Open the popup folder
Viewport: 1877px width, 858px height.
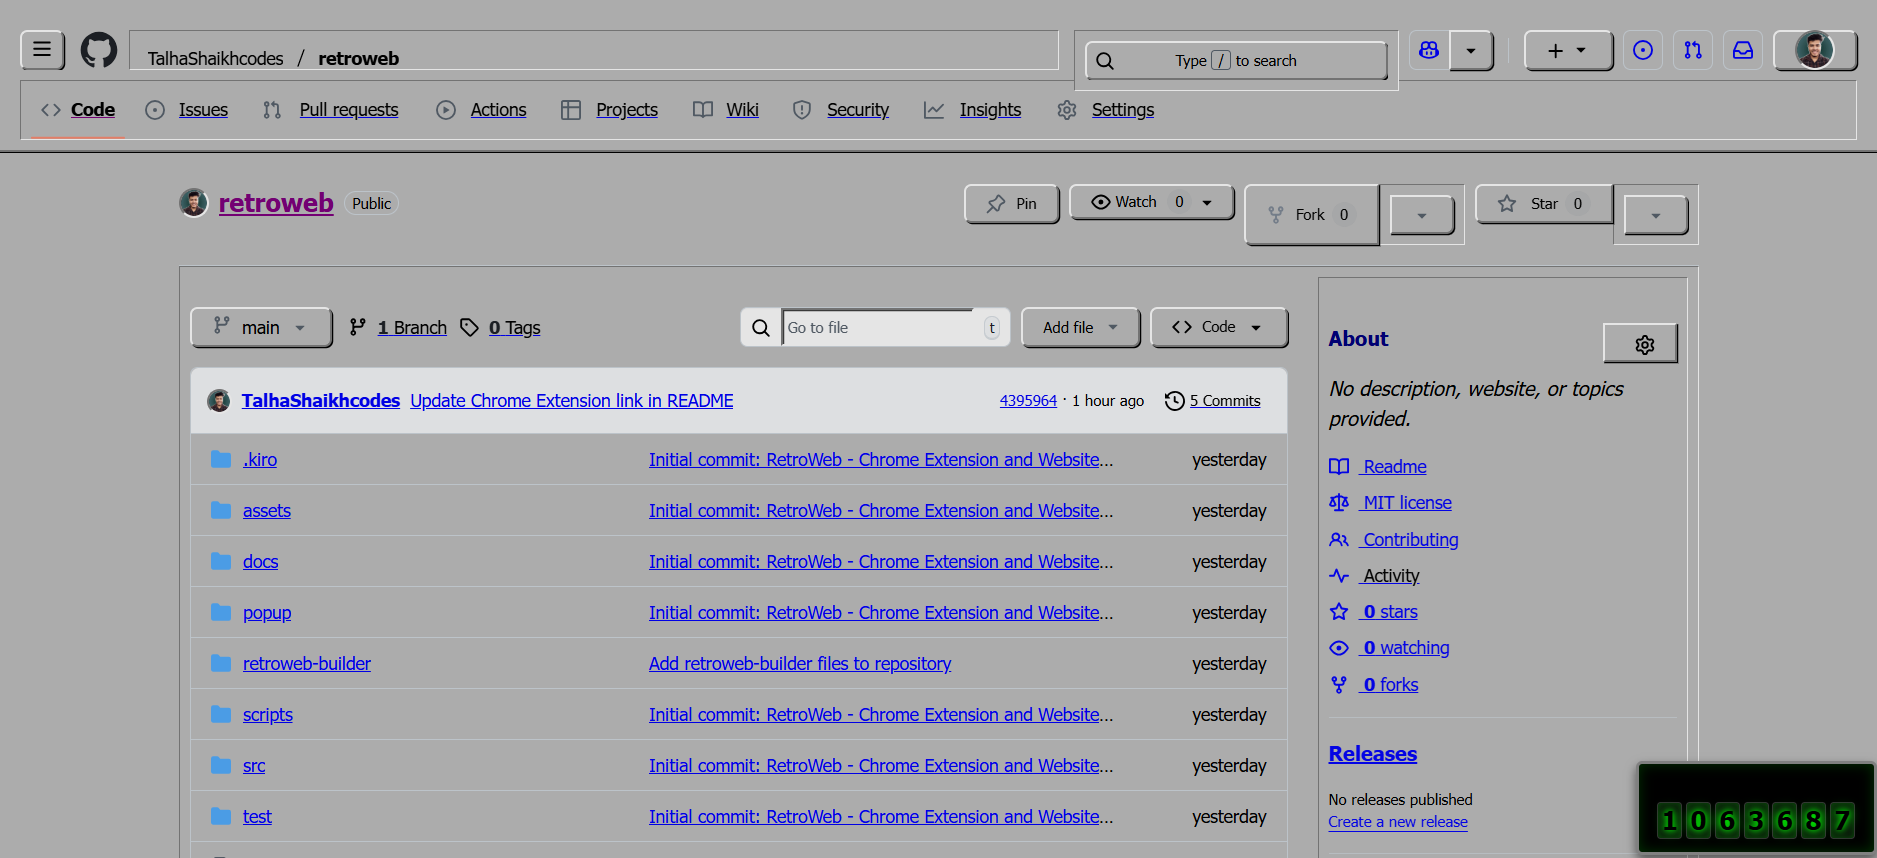tap(267, 613)
